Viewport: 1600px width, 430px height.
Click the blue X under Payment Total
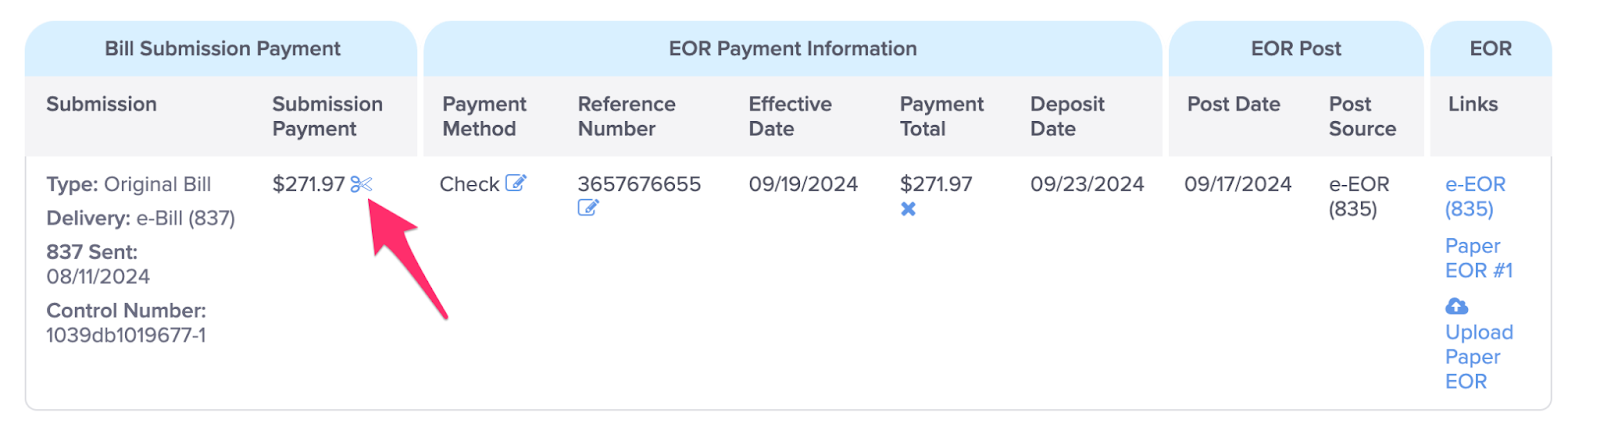[908, 209]
